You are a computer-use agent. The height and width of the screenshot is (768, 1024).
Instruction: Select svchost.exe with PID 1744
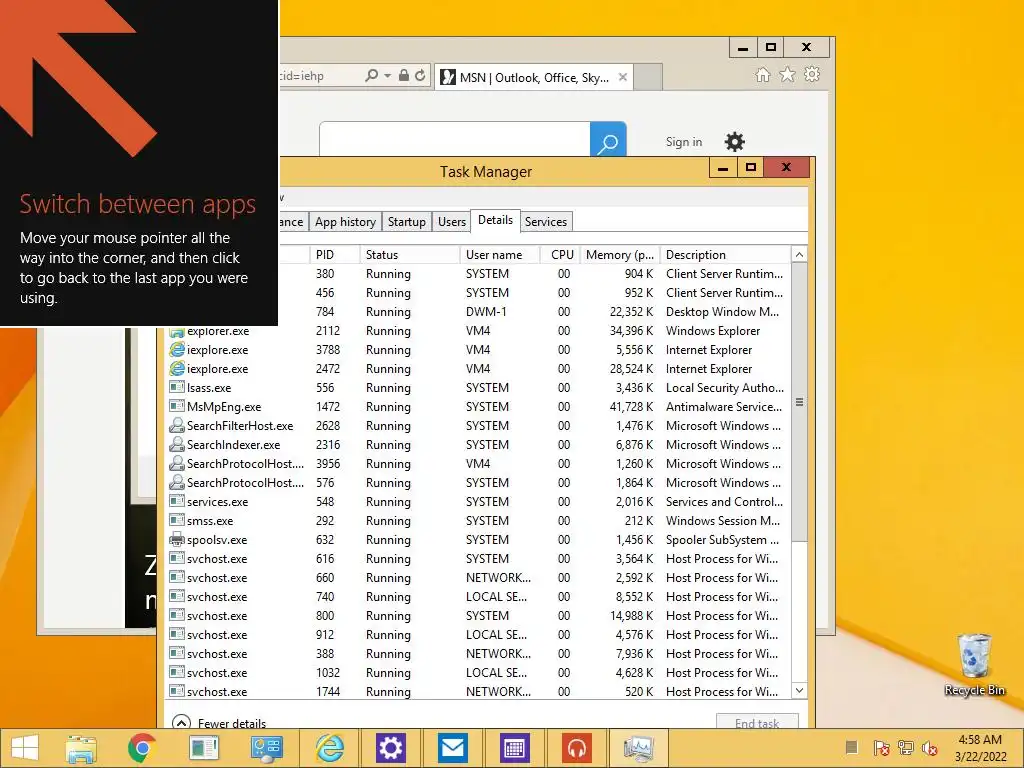pos(478,691)
